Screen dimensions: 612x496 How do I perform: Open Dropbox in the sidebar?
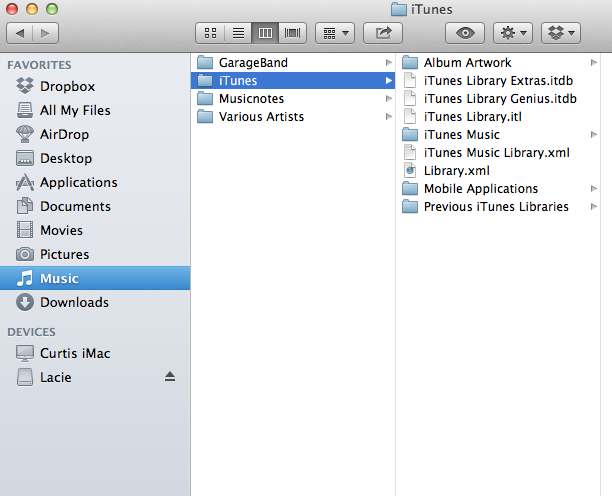(95, 86)
